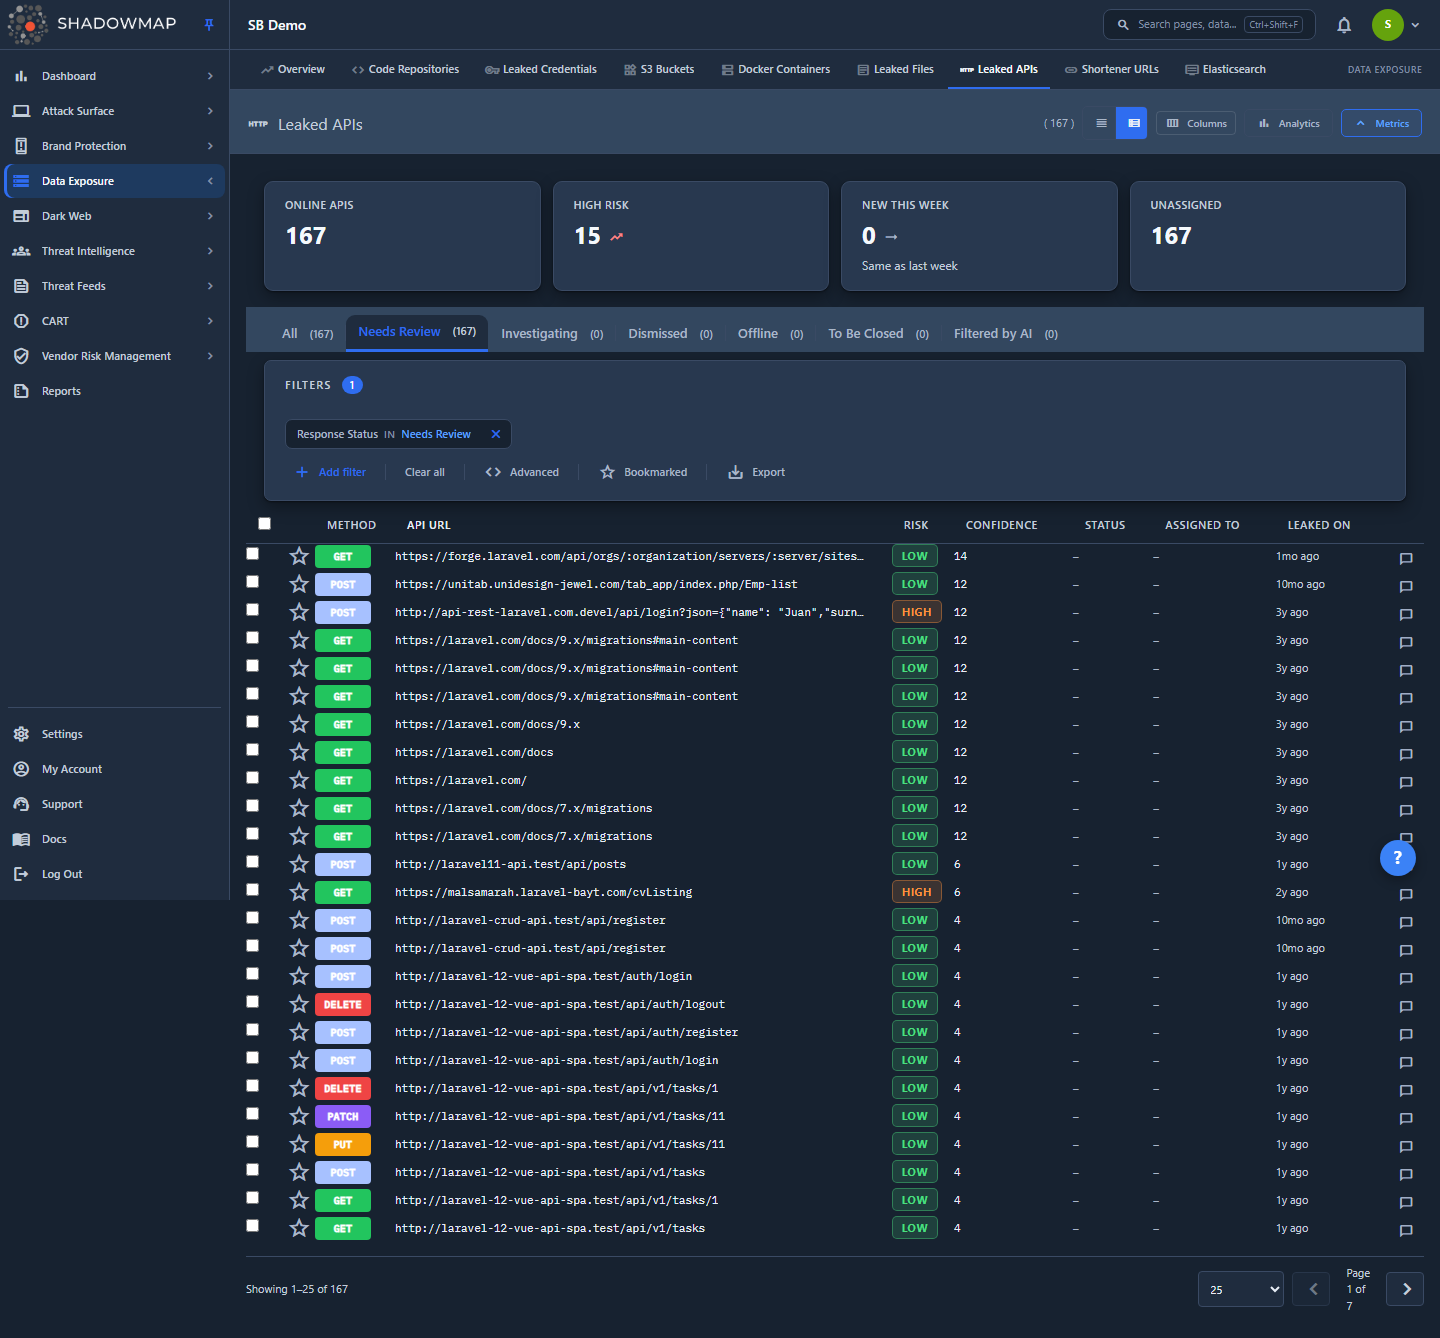Expand the Attack Surface sidebar section
The height and width of the screenshot is (1338, 1440).
[x=114, y=111]
